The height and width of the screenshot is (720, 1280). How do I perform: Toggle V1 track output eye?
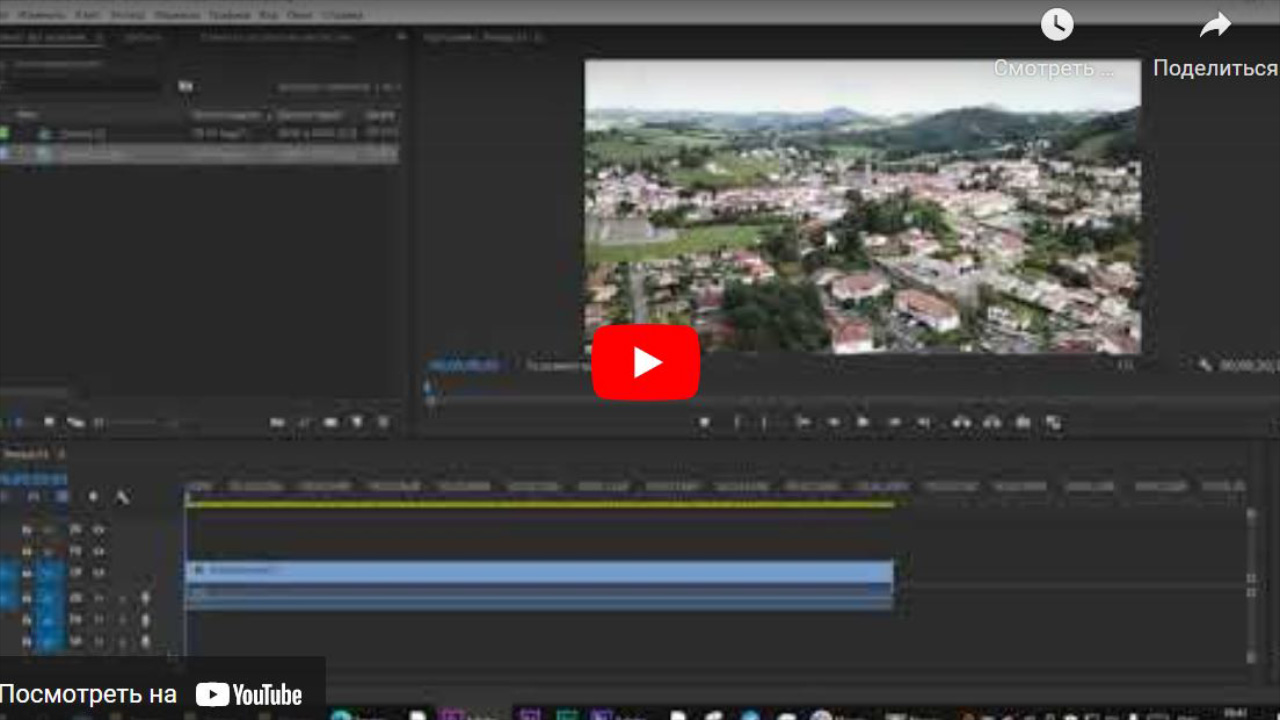coord(98,573)
